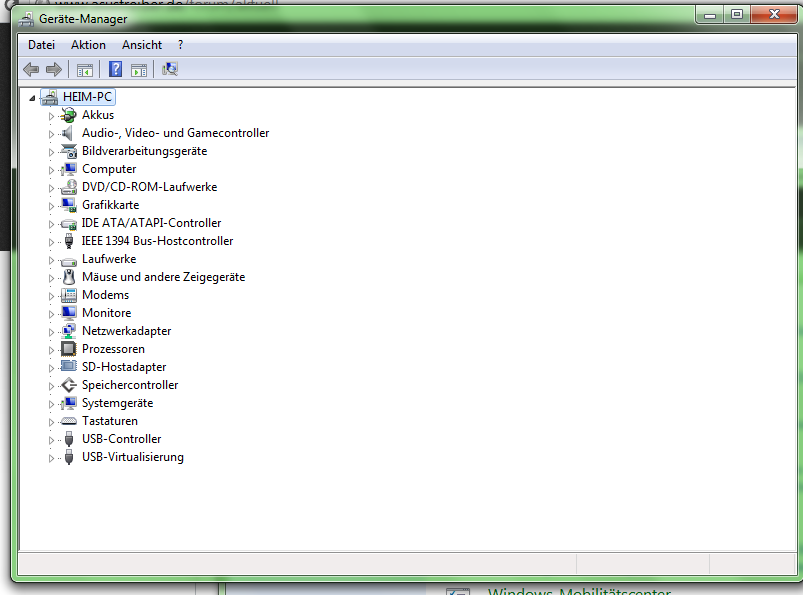The width and height of the screenshot is (803, 595).
Task: Select Mäuse und andere Zeigegeräte label
Action: (x=163, y=277)
